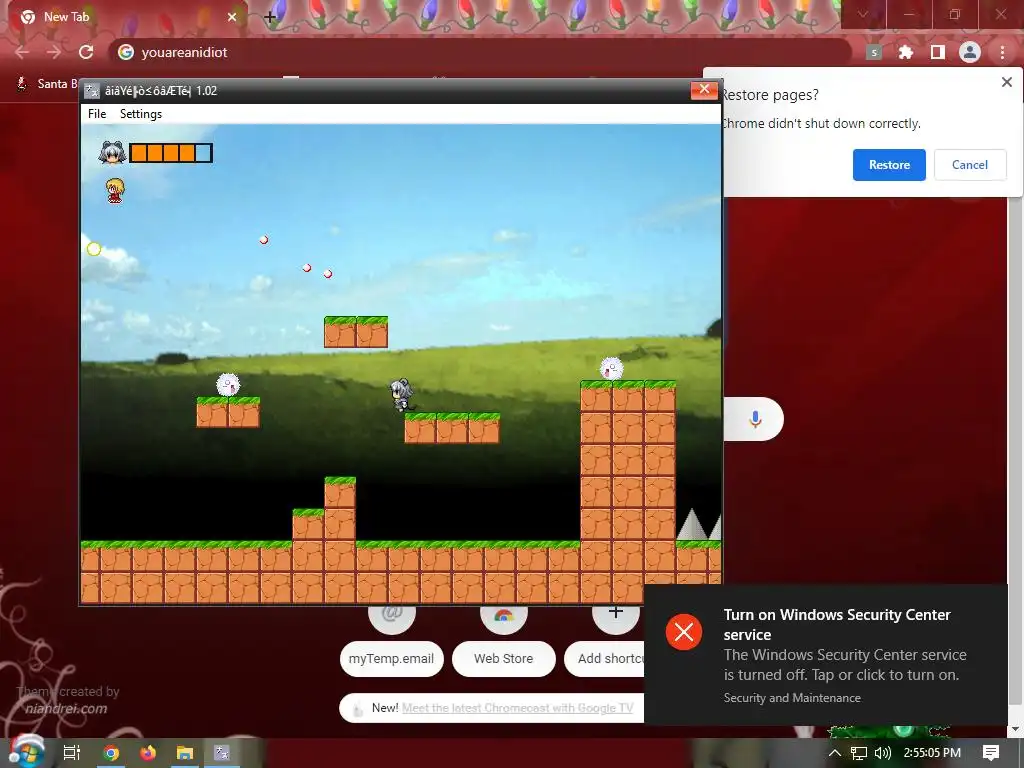Toggle Chrome side panel icon
Screen dimensions: 1024x768
(x=938, y=52)
